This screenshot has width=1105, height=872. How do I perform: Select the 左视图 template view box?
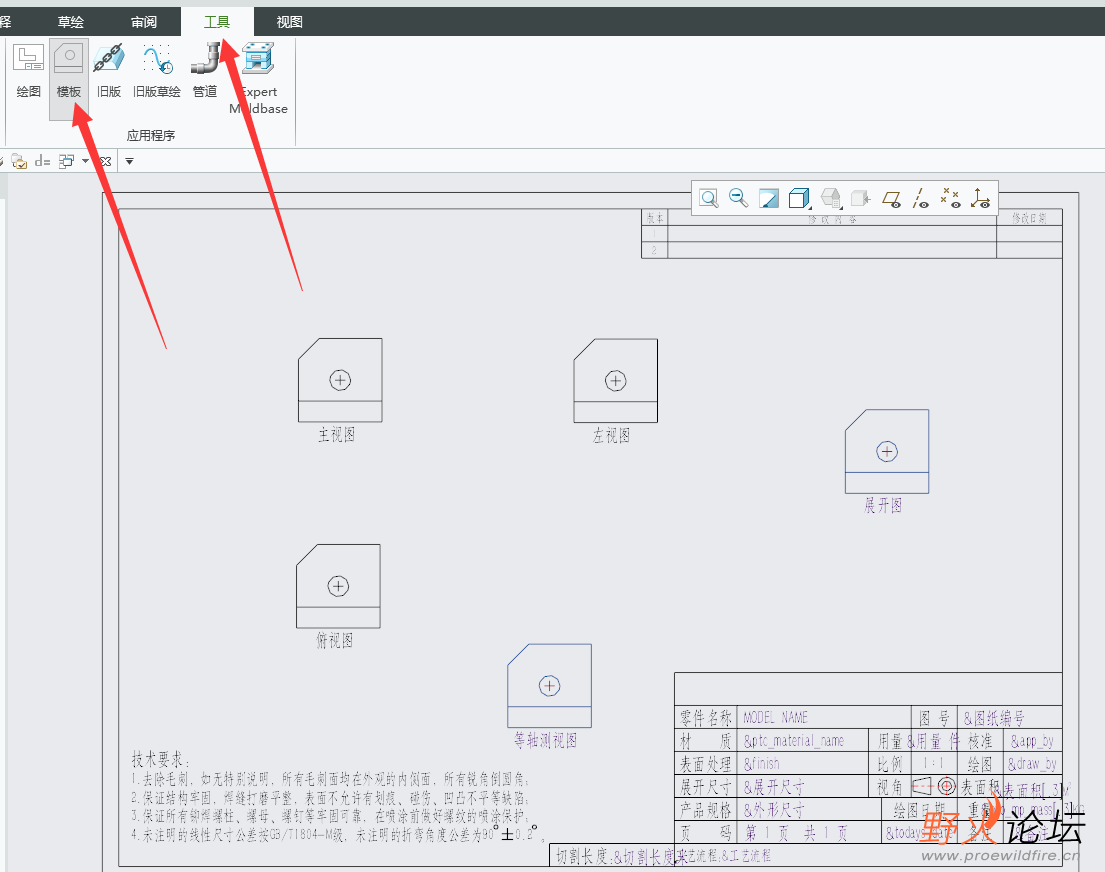point(616,381)
